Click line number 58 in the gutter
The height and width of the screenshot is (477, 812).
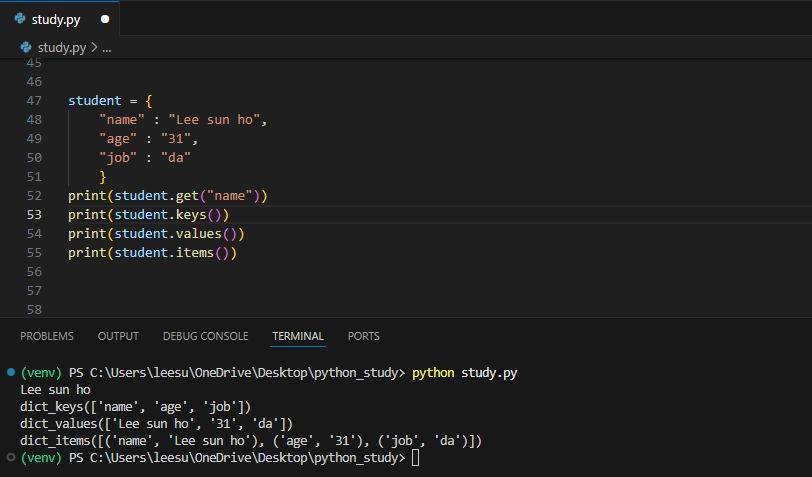click(x=34, y=310)
